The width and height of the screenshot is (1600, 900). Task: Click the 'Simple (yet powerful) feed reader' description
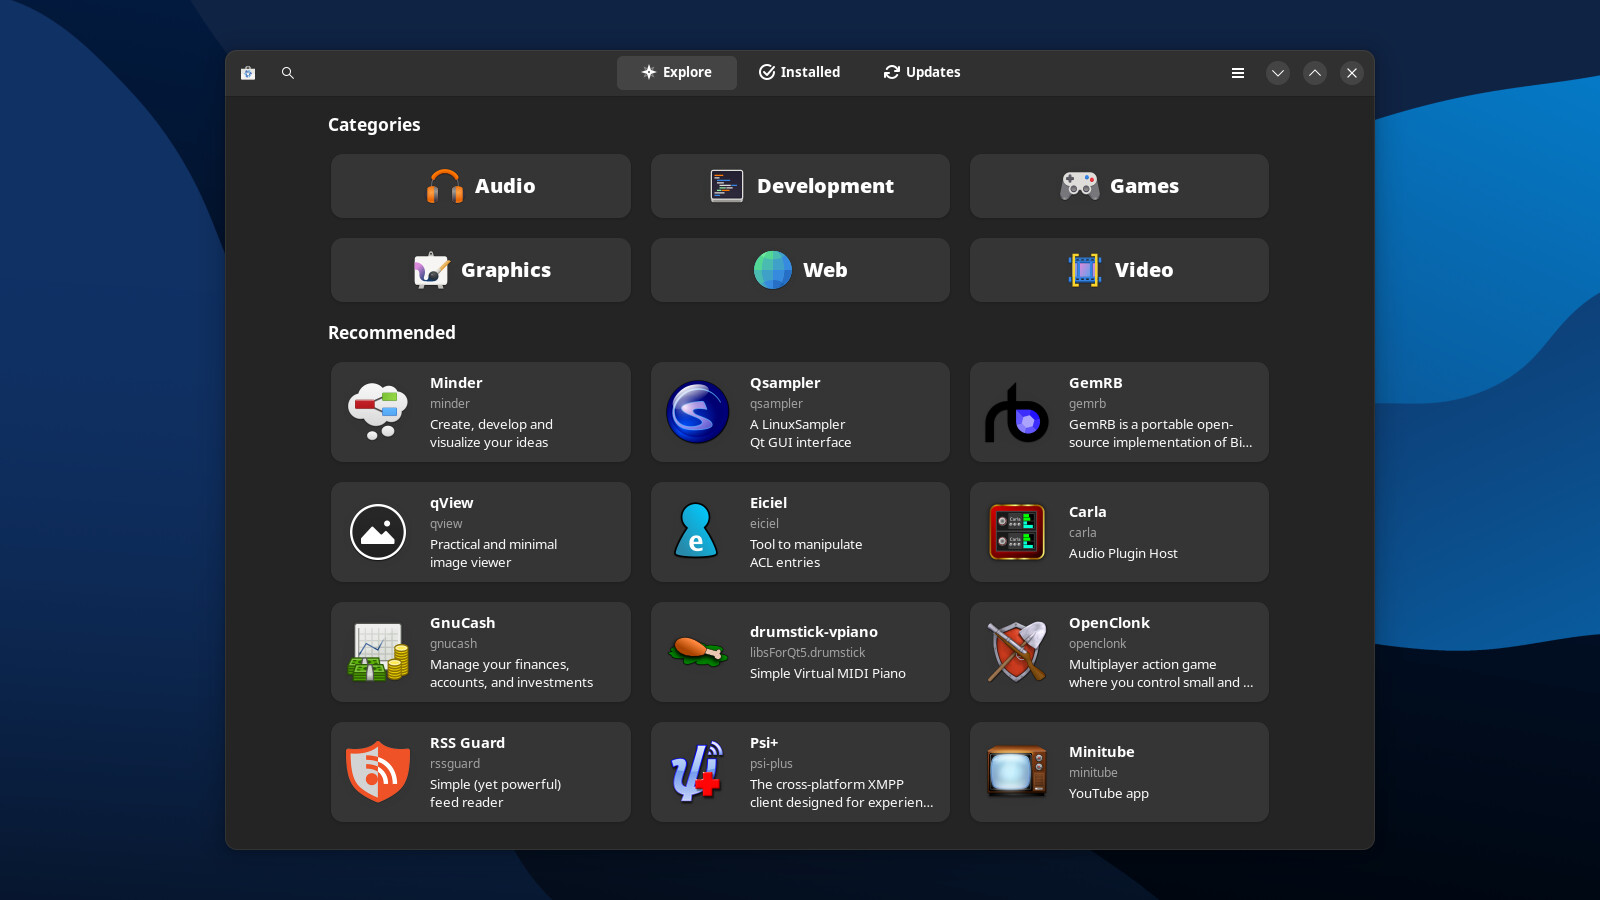(x=496, y=793)
